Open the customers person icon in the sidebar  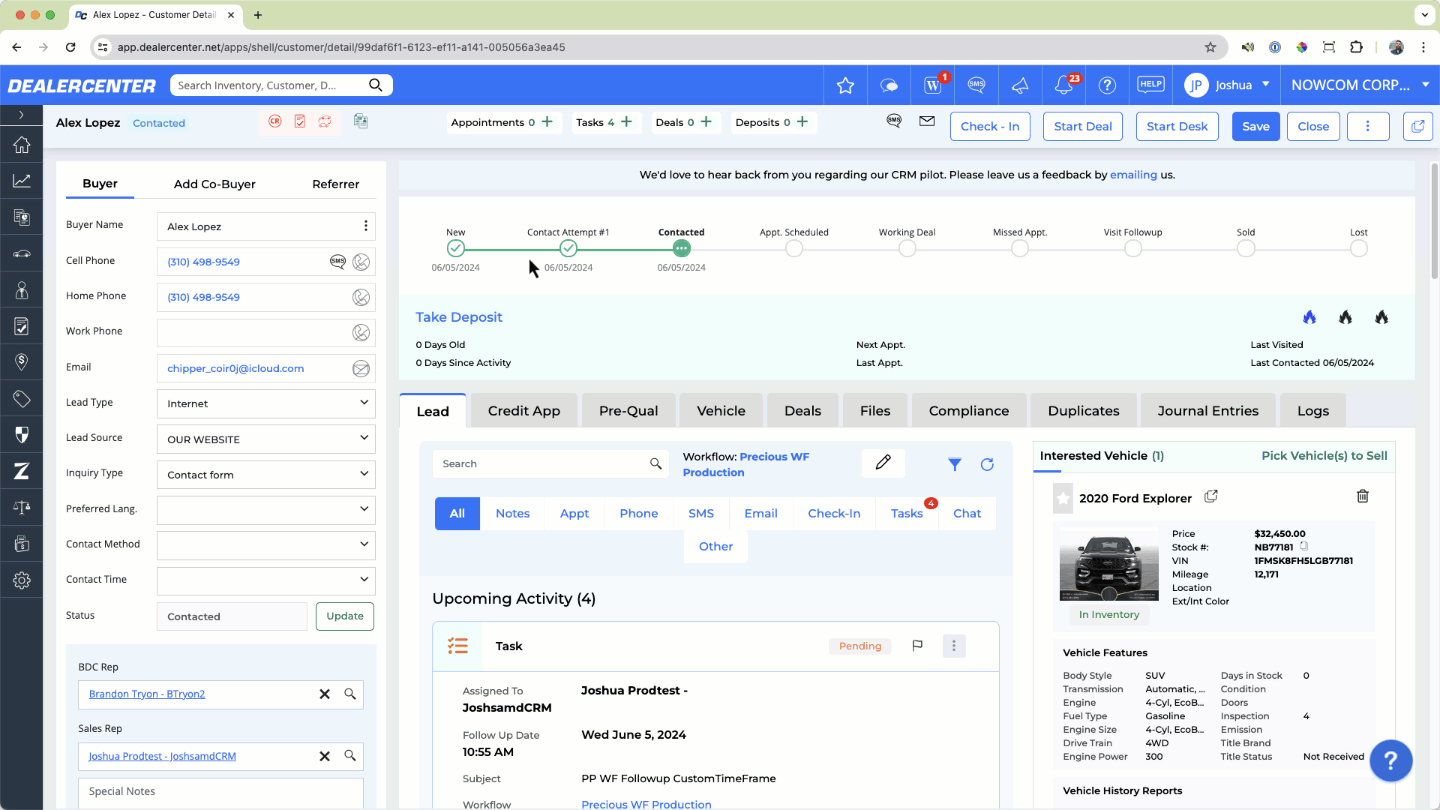click(x=21, y=290)
